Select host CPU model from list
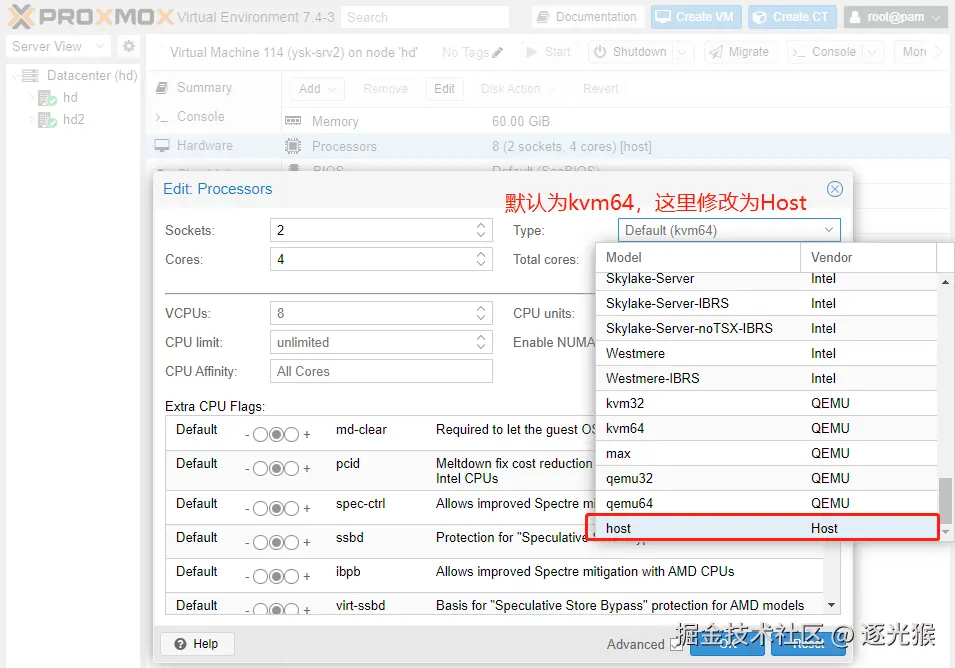This screenshot has height=668, width=955. point(766,528)
